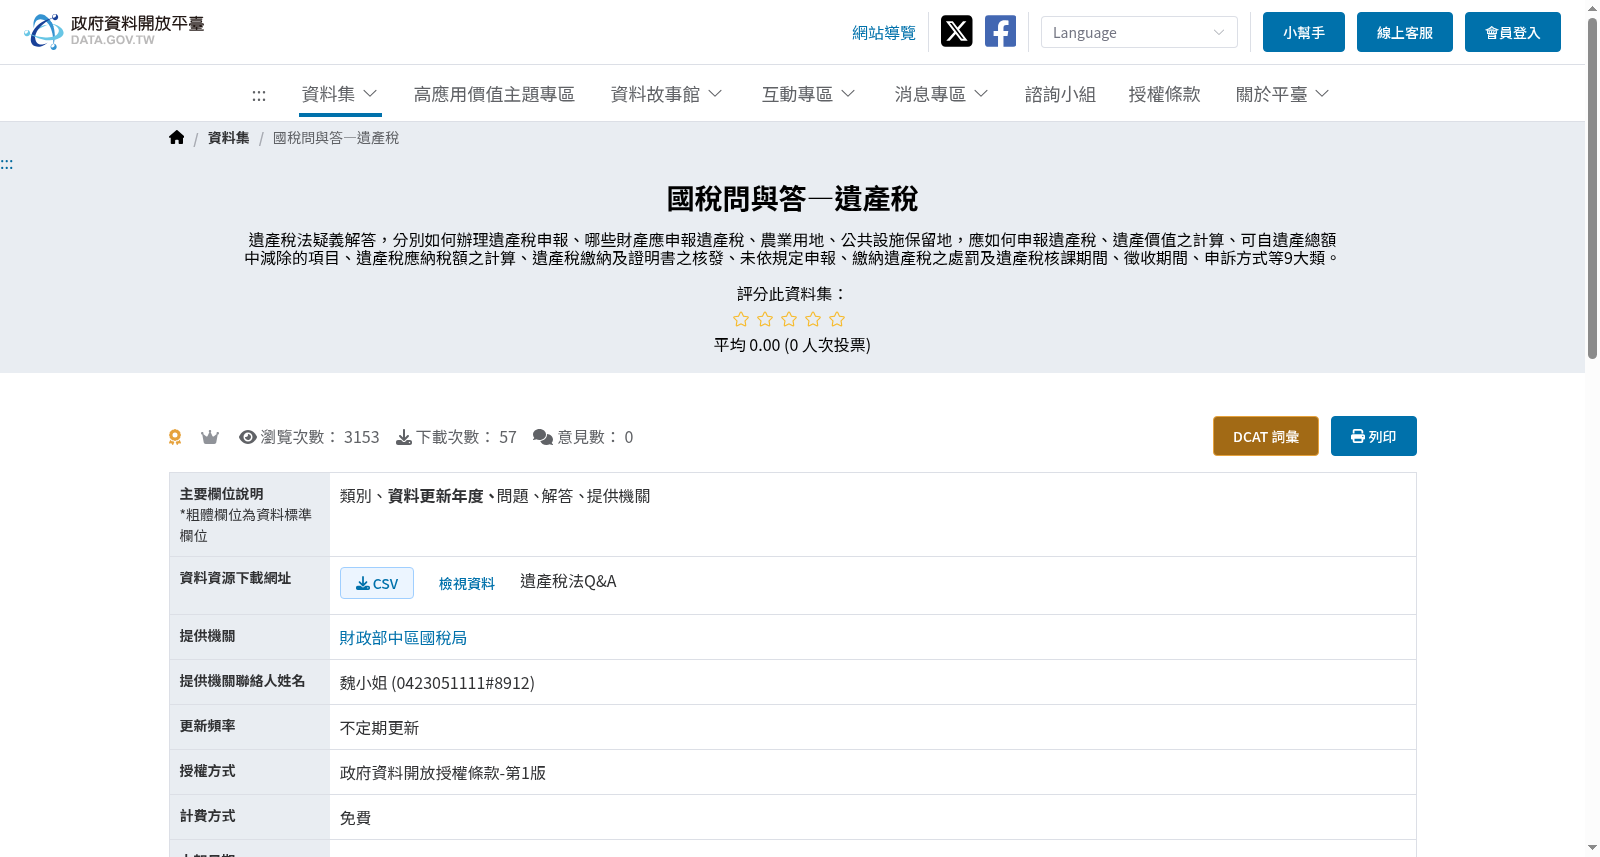Go to home via breadcrumb house icon

[177, 137]
